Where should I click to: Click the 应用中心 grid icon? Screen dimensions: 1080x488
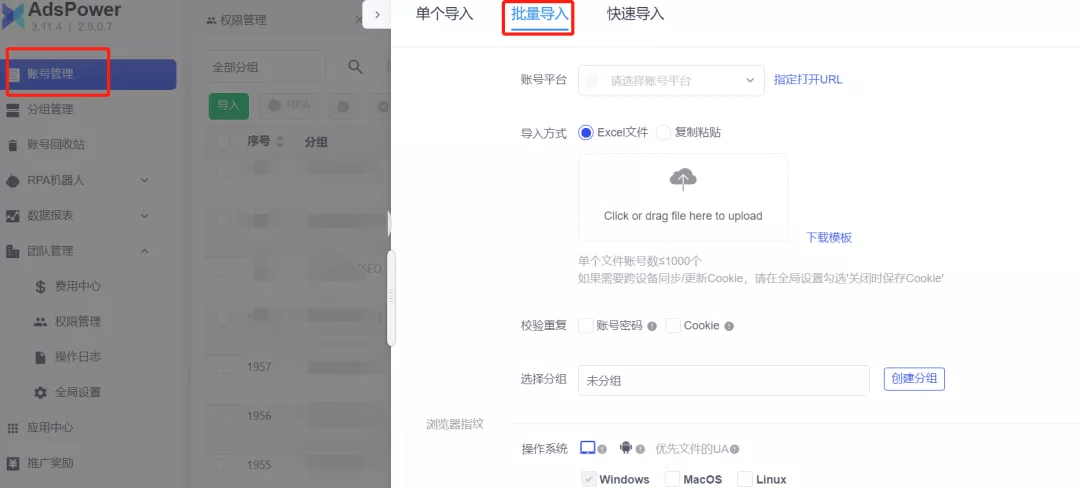pos(12,428)
